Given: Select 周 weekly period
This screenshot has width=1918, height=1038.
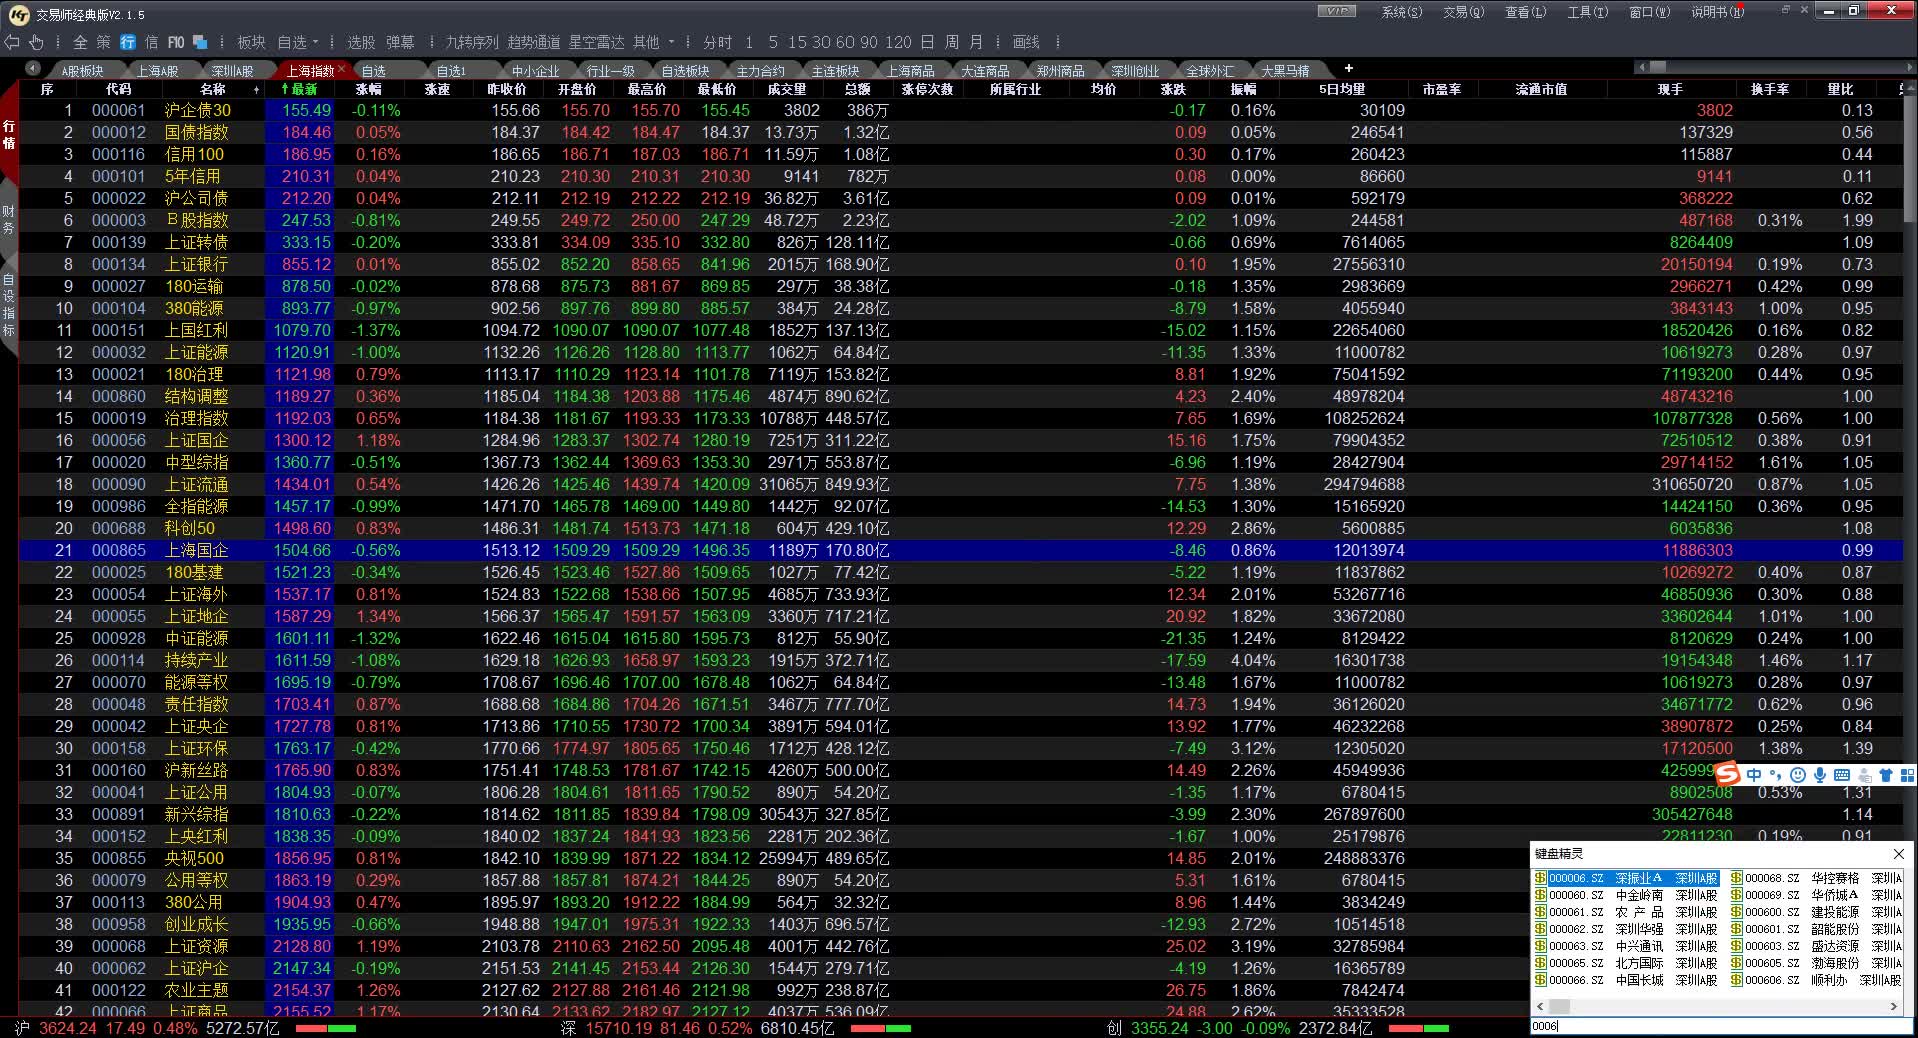Looking at the screenshot, I should 952,42.
